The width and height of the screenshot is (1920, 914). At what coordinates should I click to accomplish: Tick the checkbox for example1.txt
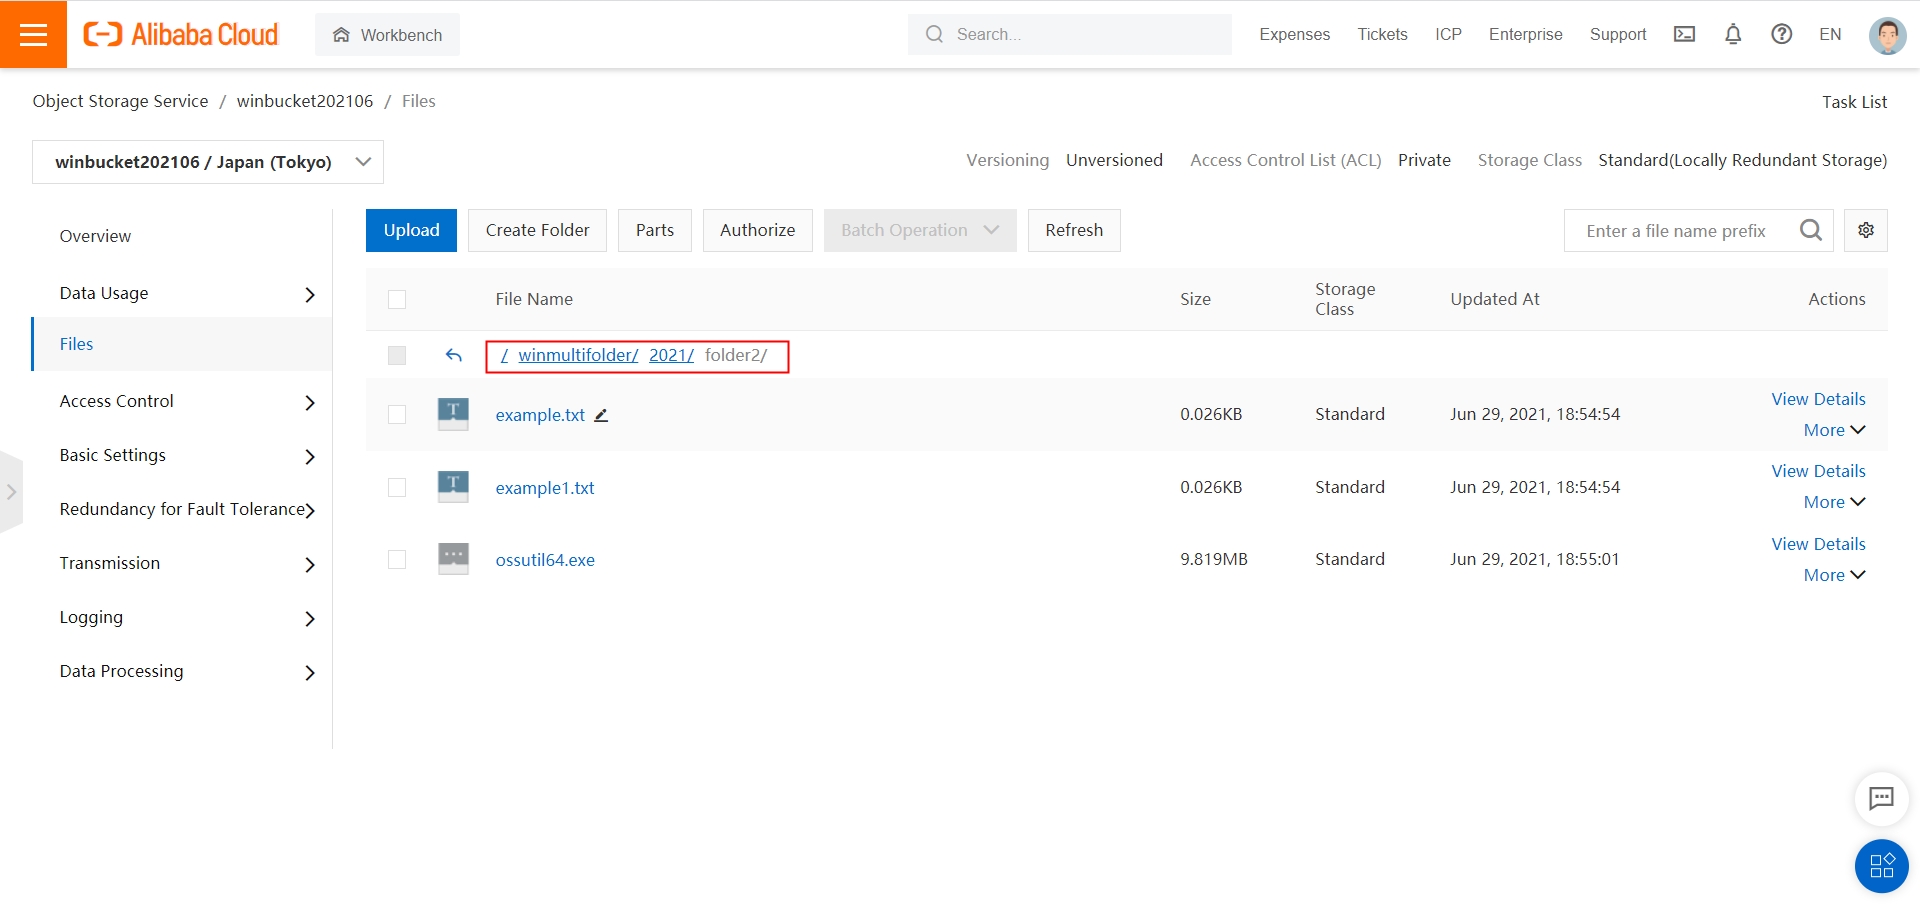397,487
